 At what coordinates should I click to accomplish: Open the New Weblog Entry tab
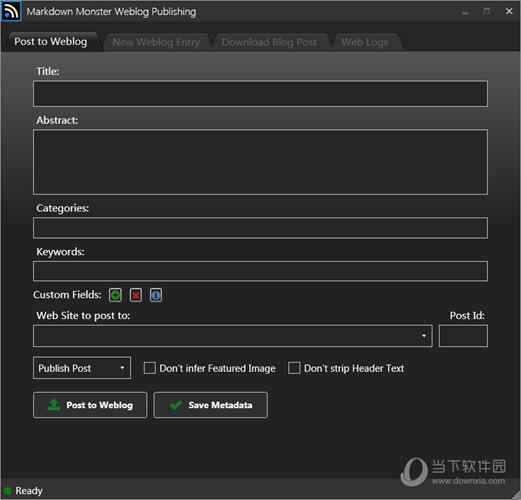click(156, 42)
